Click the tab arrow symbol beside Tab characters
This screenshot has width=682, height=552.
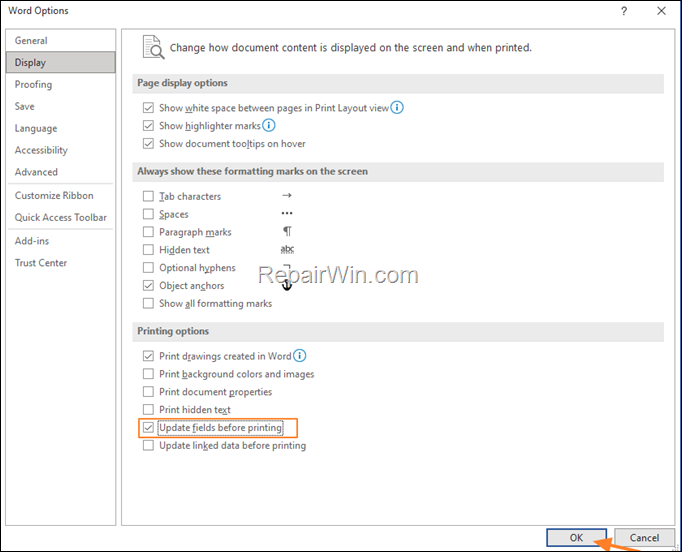[x=287, y=195]
